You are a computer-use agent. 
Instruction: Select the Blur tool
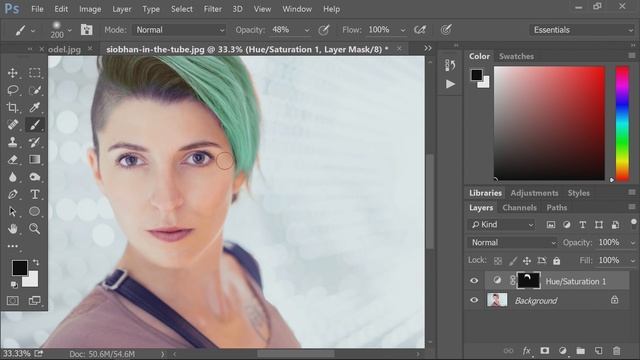(x=13, y=177)
